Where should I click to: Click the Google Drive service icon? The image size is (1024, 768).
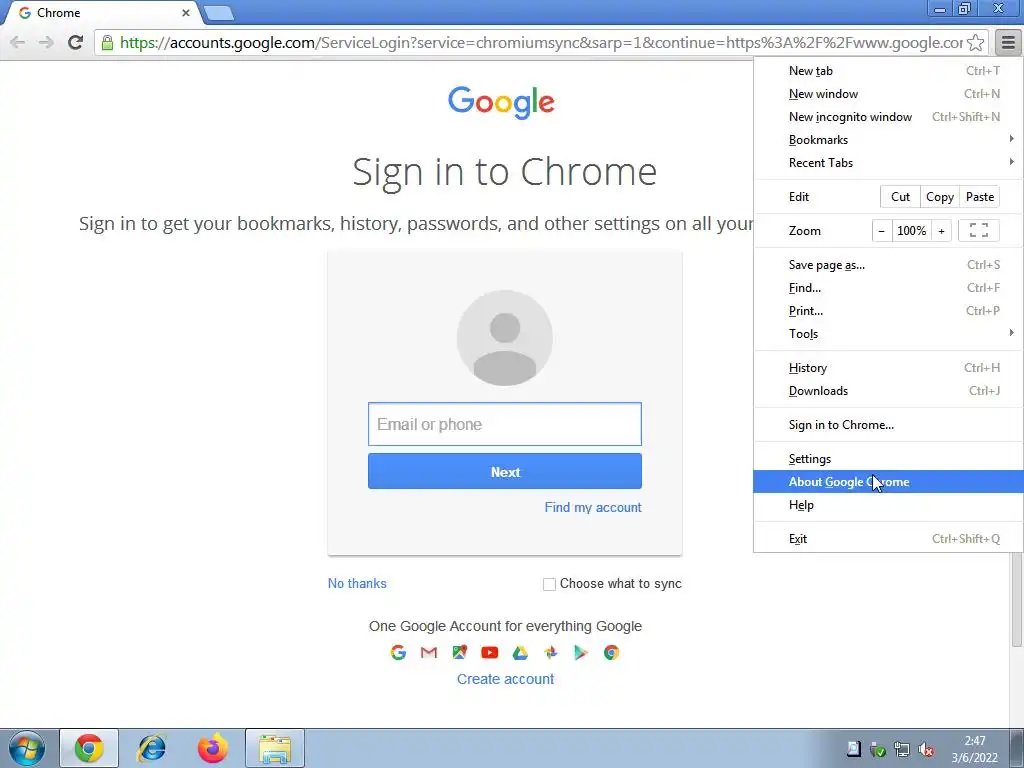(520, 652)
